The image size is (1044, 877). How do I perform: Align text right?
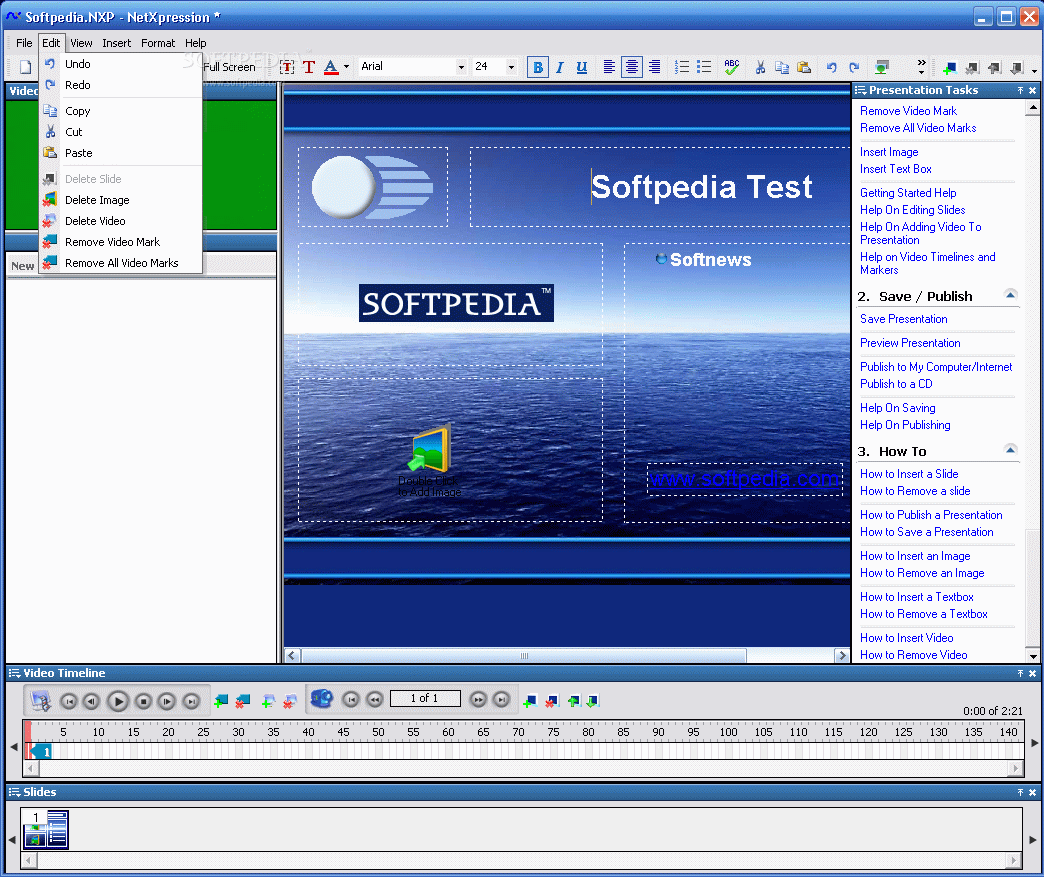coord(654,67)
